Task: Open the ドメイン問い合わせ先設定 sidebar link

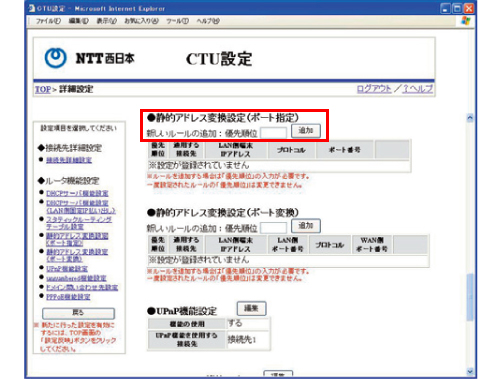Action: [x=82, y=287]
